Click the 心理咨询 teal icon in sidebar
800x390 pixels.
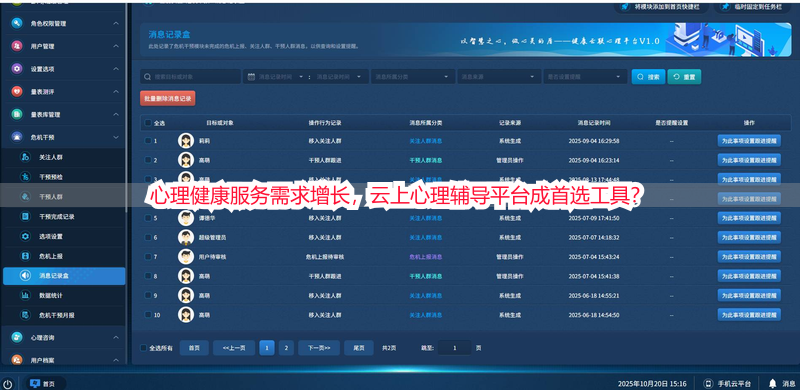[x=17, y=337]
